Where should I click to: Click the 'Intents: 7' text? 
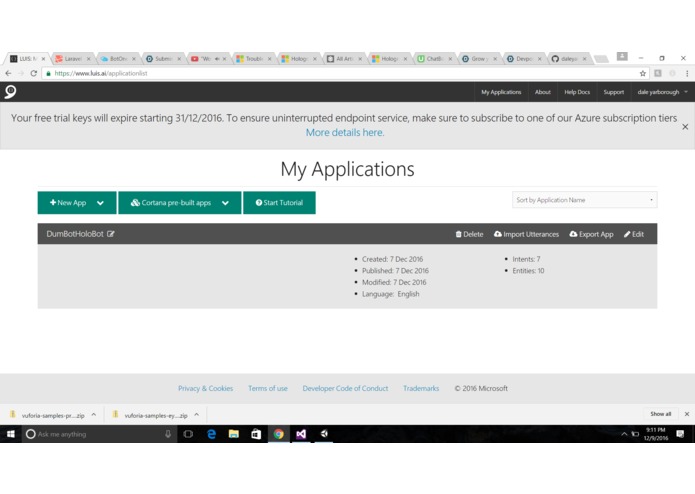pyautogui.click(x=526, y=259)
